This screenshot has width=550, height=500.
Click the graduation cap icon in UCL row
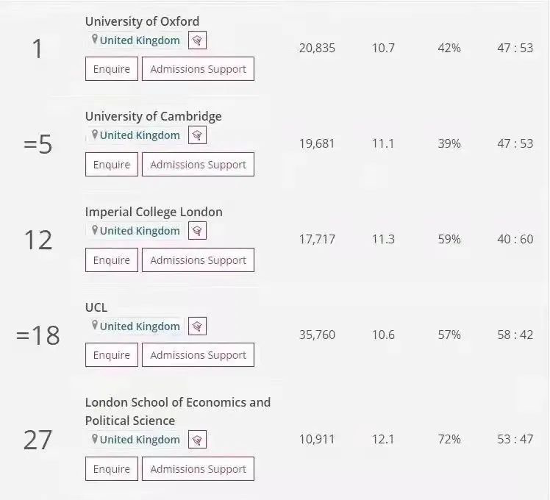197,326
